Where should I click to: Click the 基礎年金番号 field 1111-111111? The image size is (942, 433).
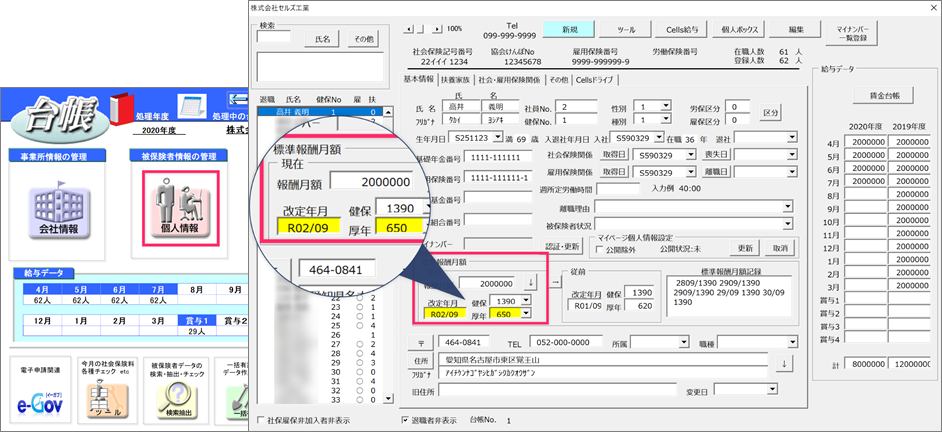click(498, 157)
